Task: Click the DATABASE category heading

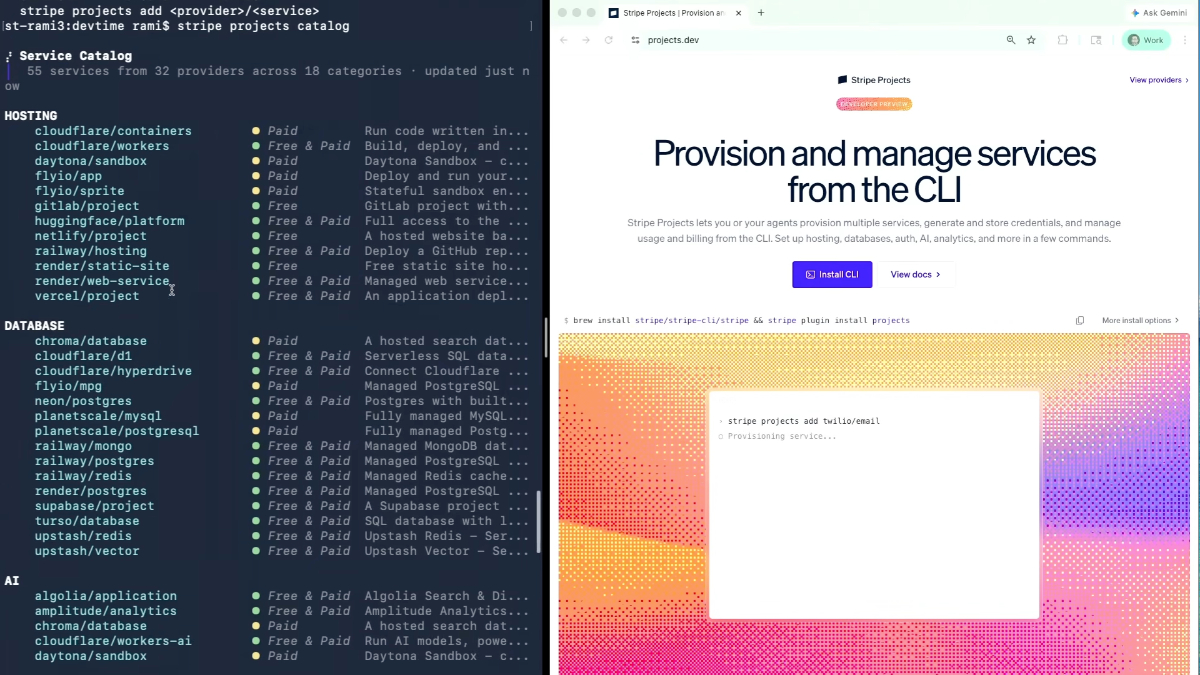Action: [34, 326]
